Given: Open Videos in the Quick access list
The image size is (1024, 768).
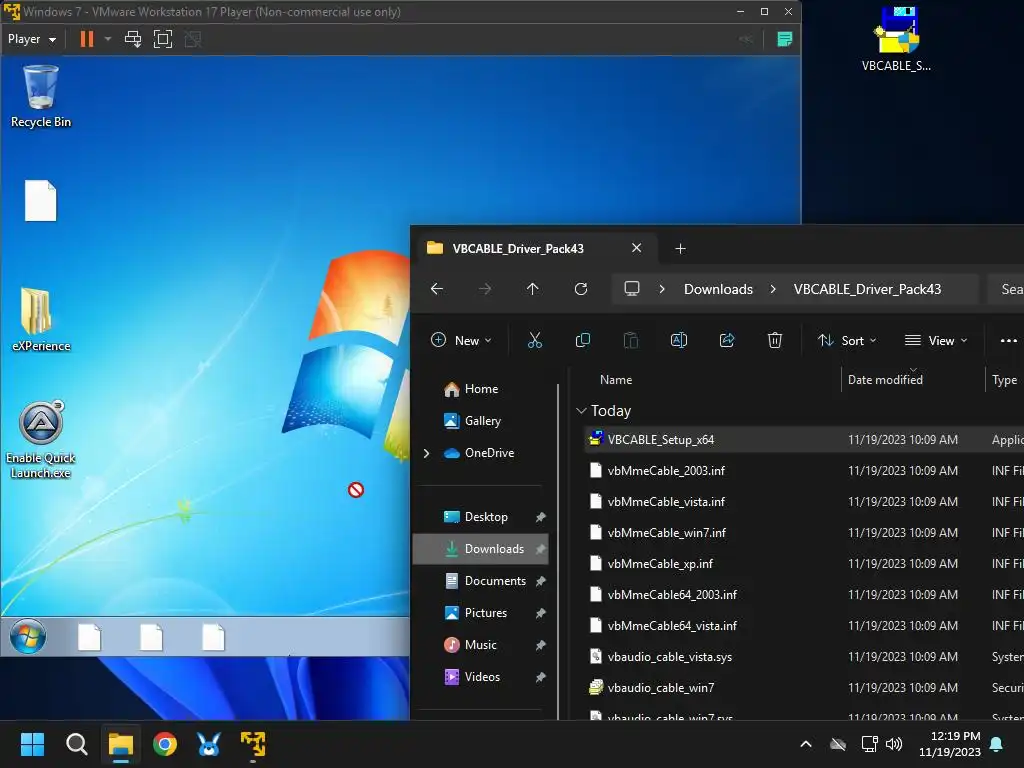Looking at the screenshot, I should (482, 677).
